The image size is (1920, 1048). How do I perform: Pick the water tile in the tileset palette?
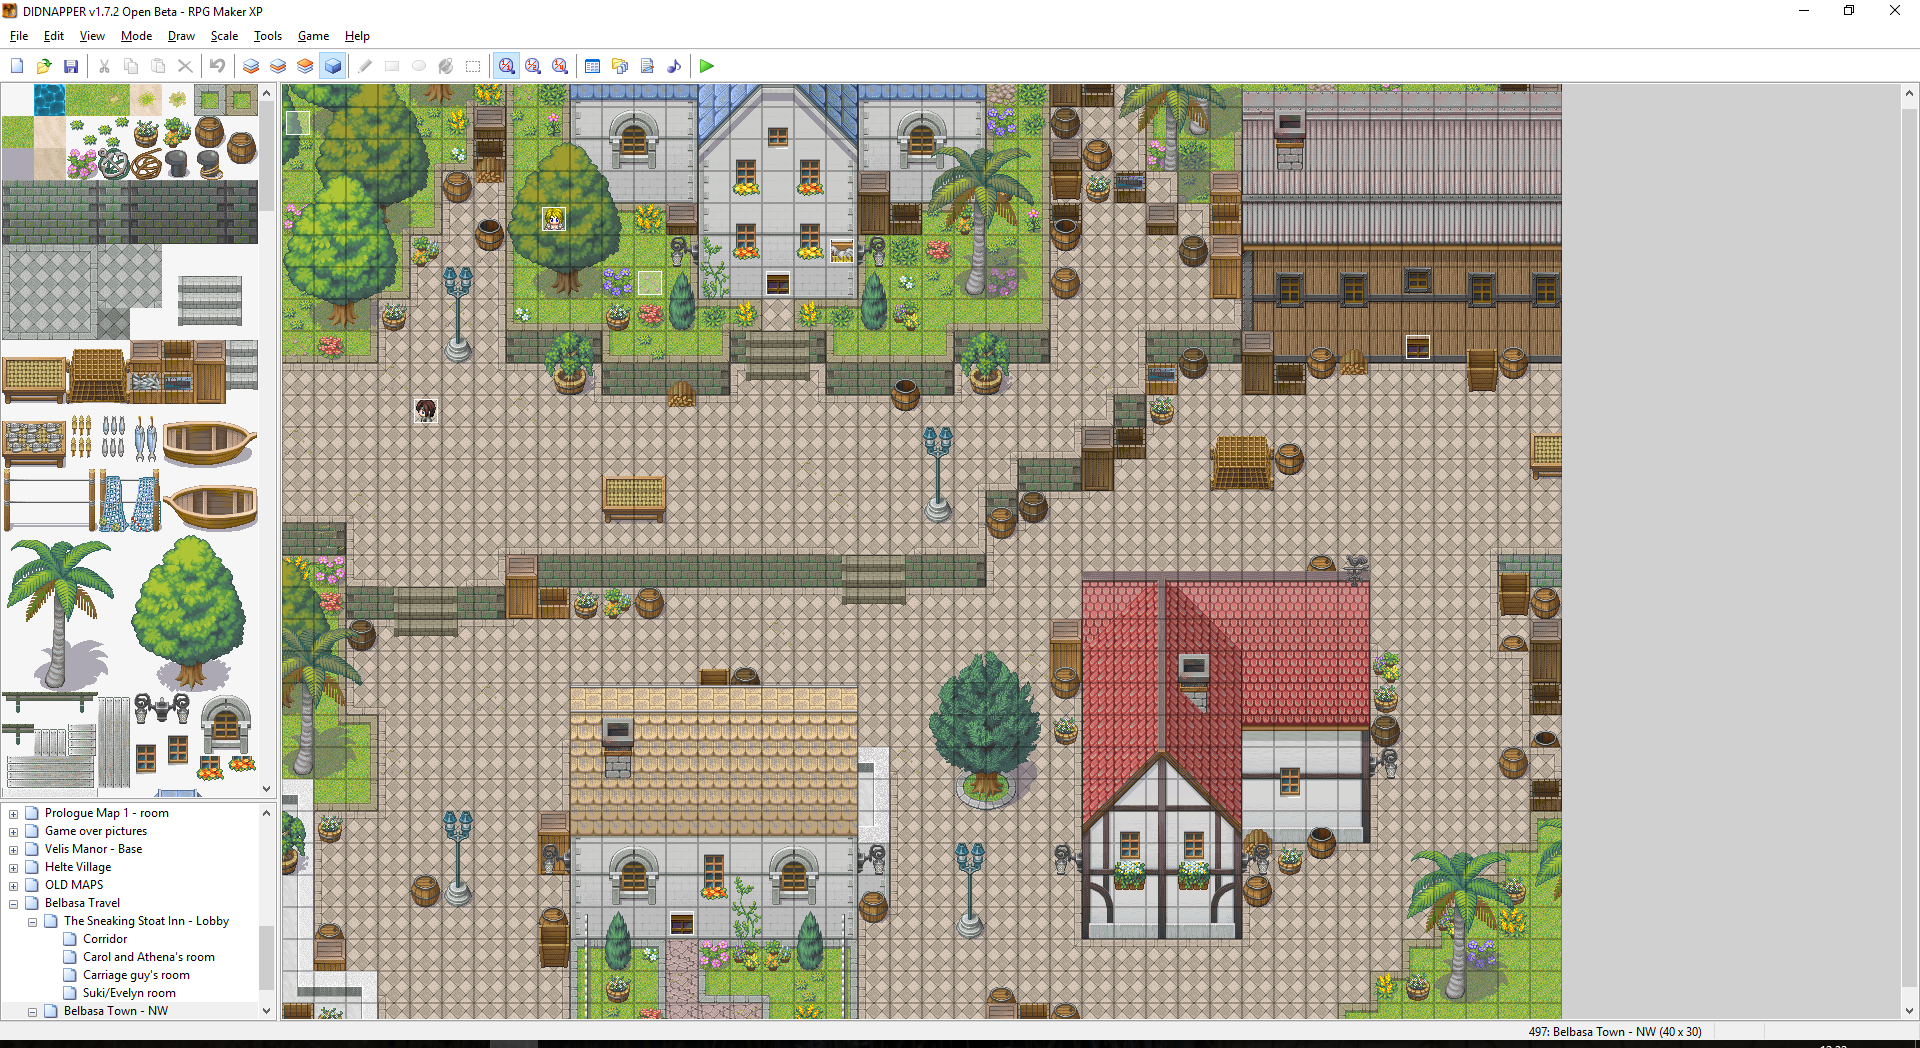point(50,100)
